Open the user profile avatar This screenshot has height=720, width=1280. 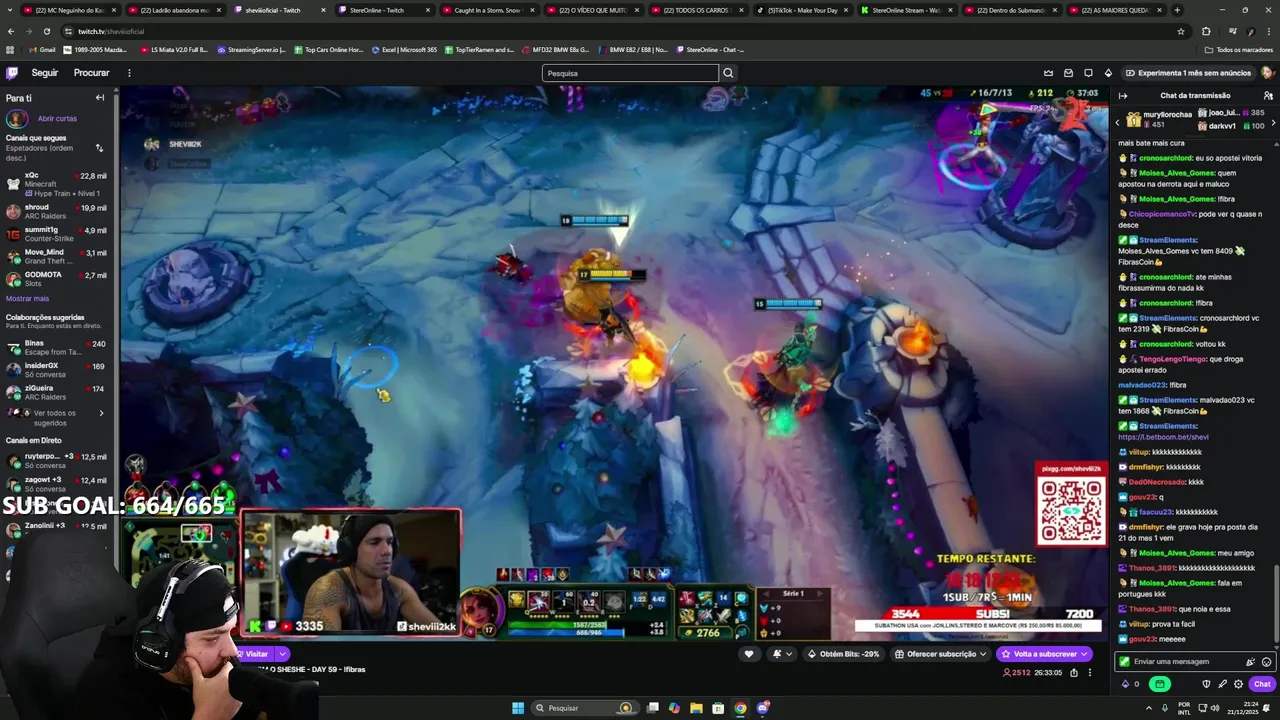[1267, 73]
